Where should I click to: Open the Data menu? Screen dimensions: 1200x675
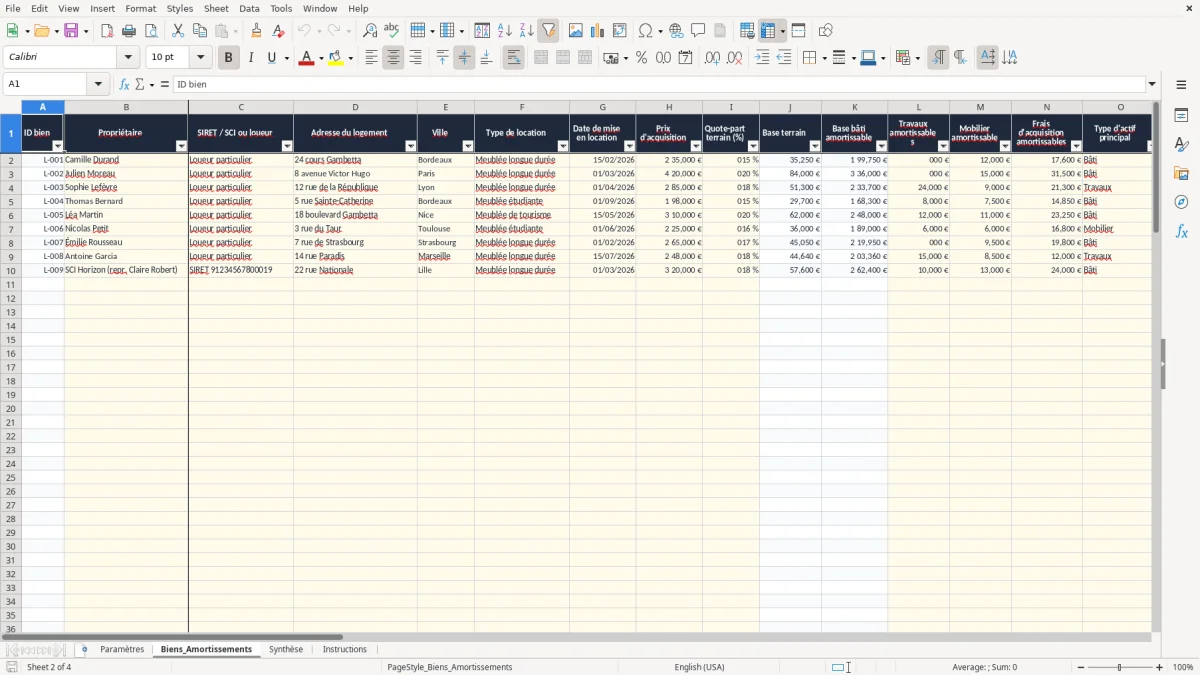[249, 8]
